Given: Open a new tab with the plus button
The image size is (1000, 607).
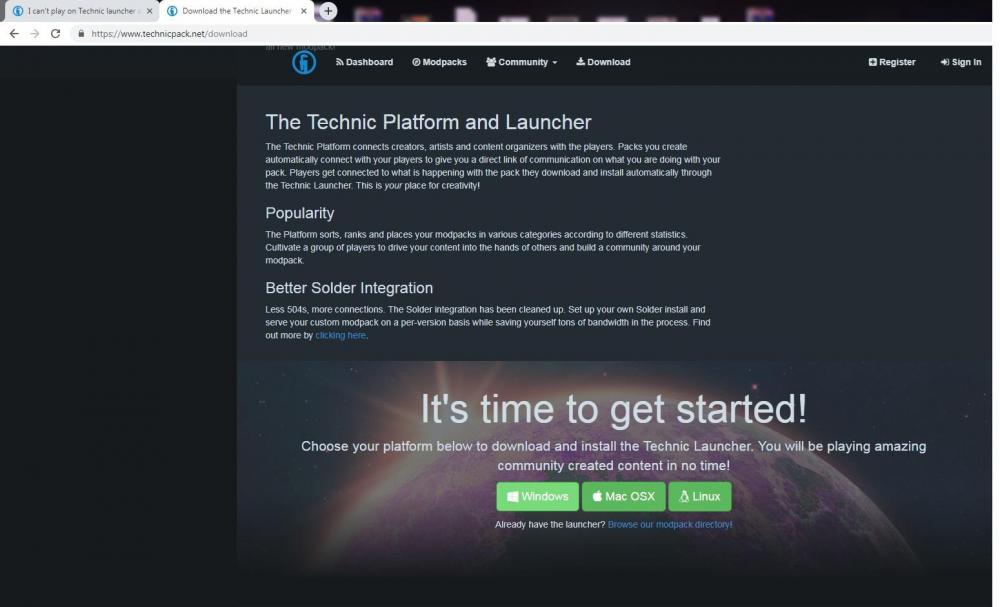Looking at the screenshot, I should click(328, 11).
